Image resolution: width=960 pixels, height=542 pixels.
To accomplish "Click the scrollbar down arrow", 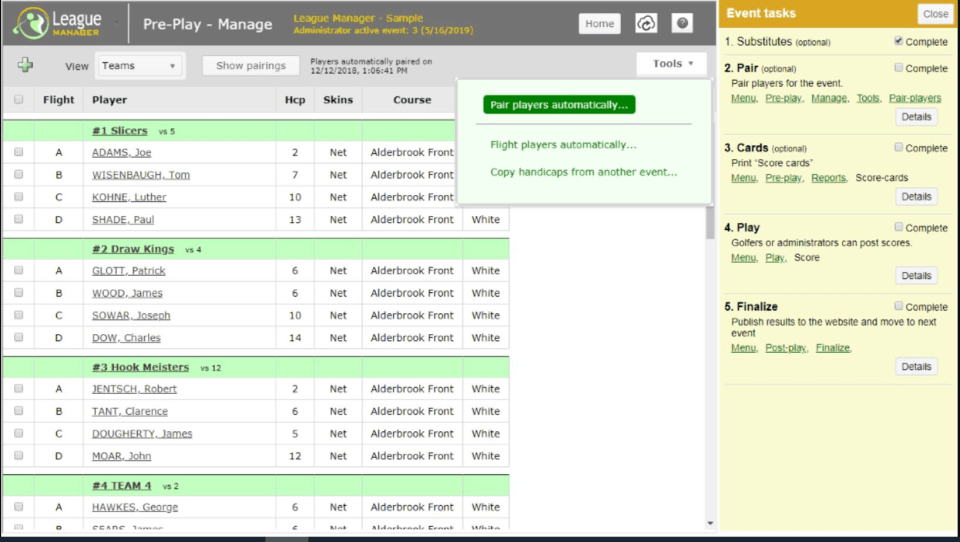I will (710, 524).
